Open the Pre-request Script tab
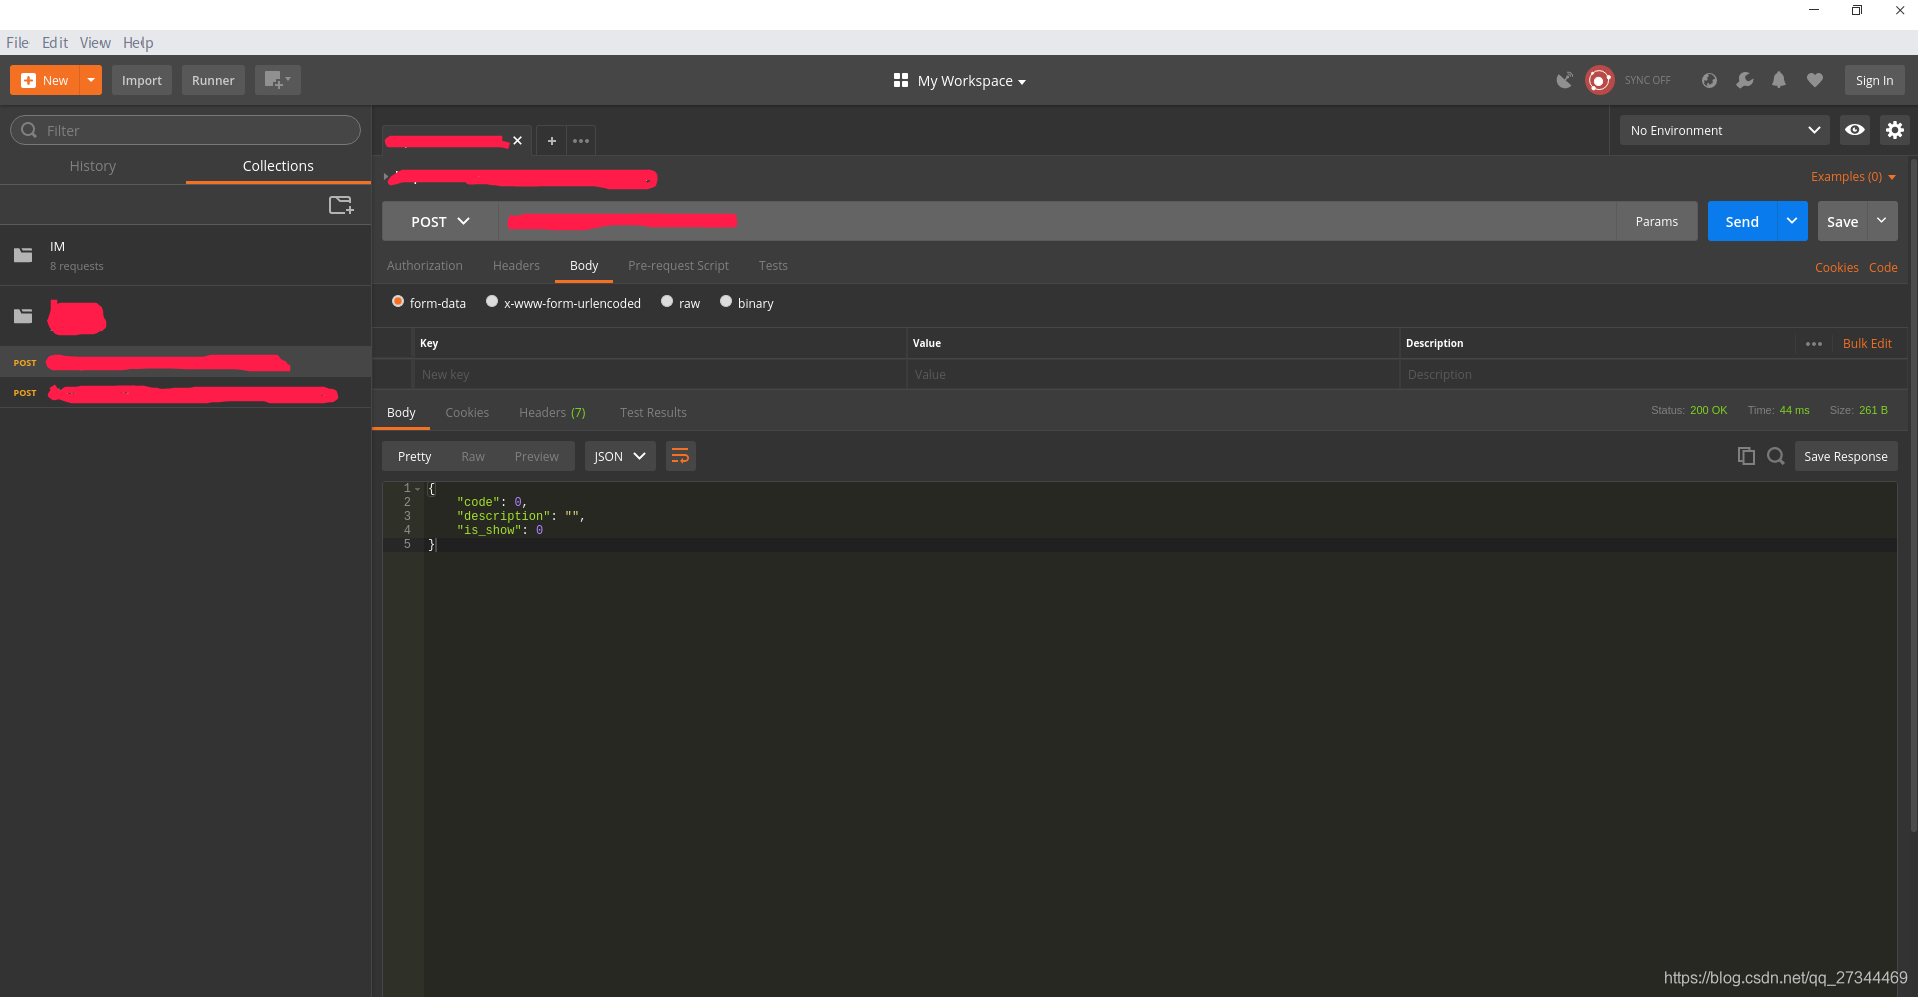Screen dimensions: 1918x997 pyautogui.click(x=677, y=265)
